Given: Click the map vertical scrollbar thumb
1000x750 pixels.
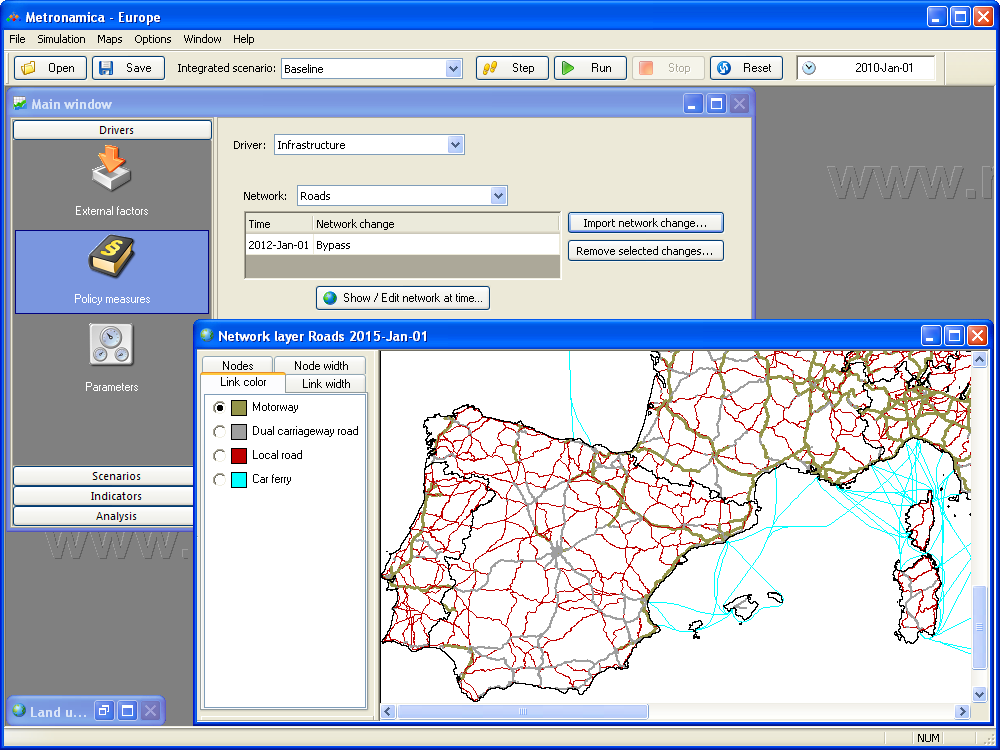Looking at the screenshot, I should (x=980, y=627).
